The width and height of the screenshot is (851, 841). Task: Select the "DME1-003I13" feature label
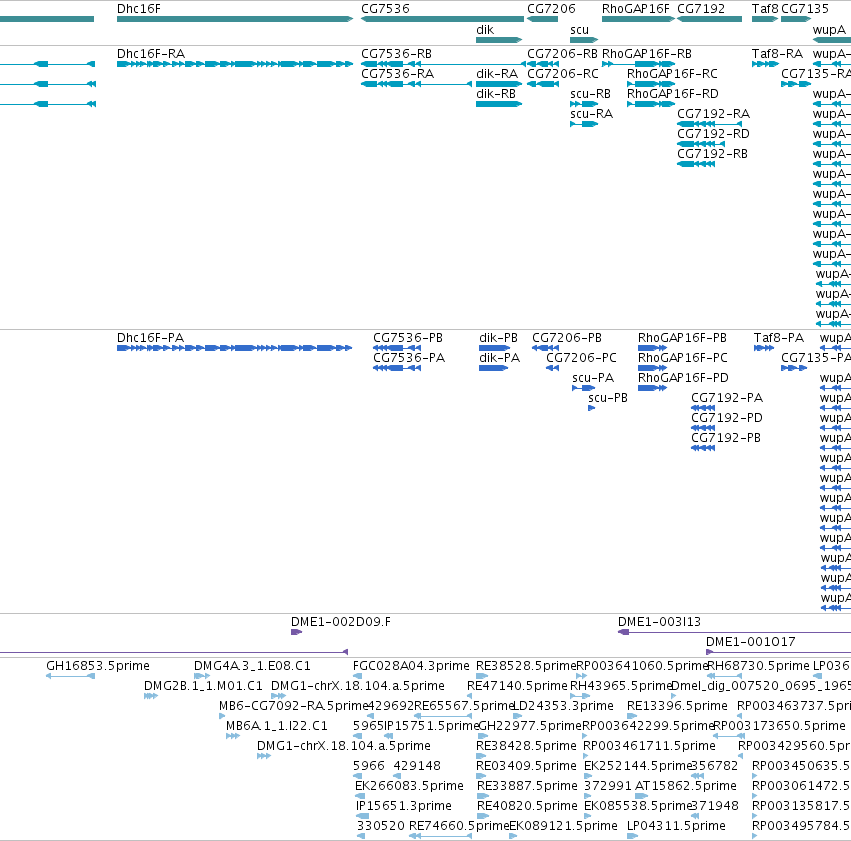[x=660, y=622]
